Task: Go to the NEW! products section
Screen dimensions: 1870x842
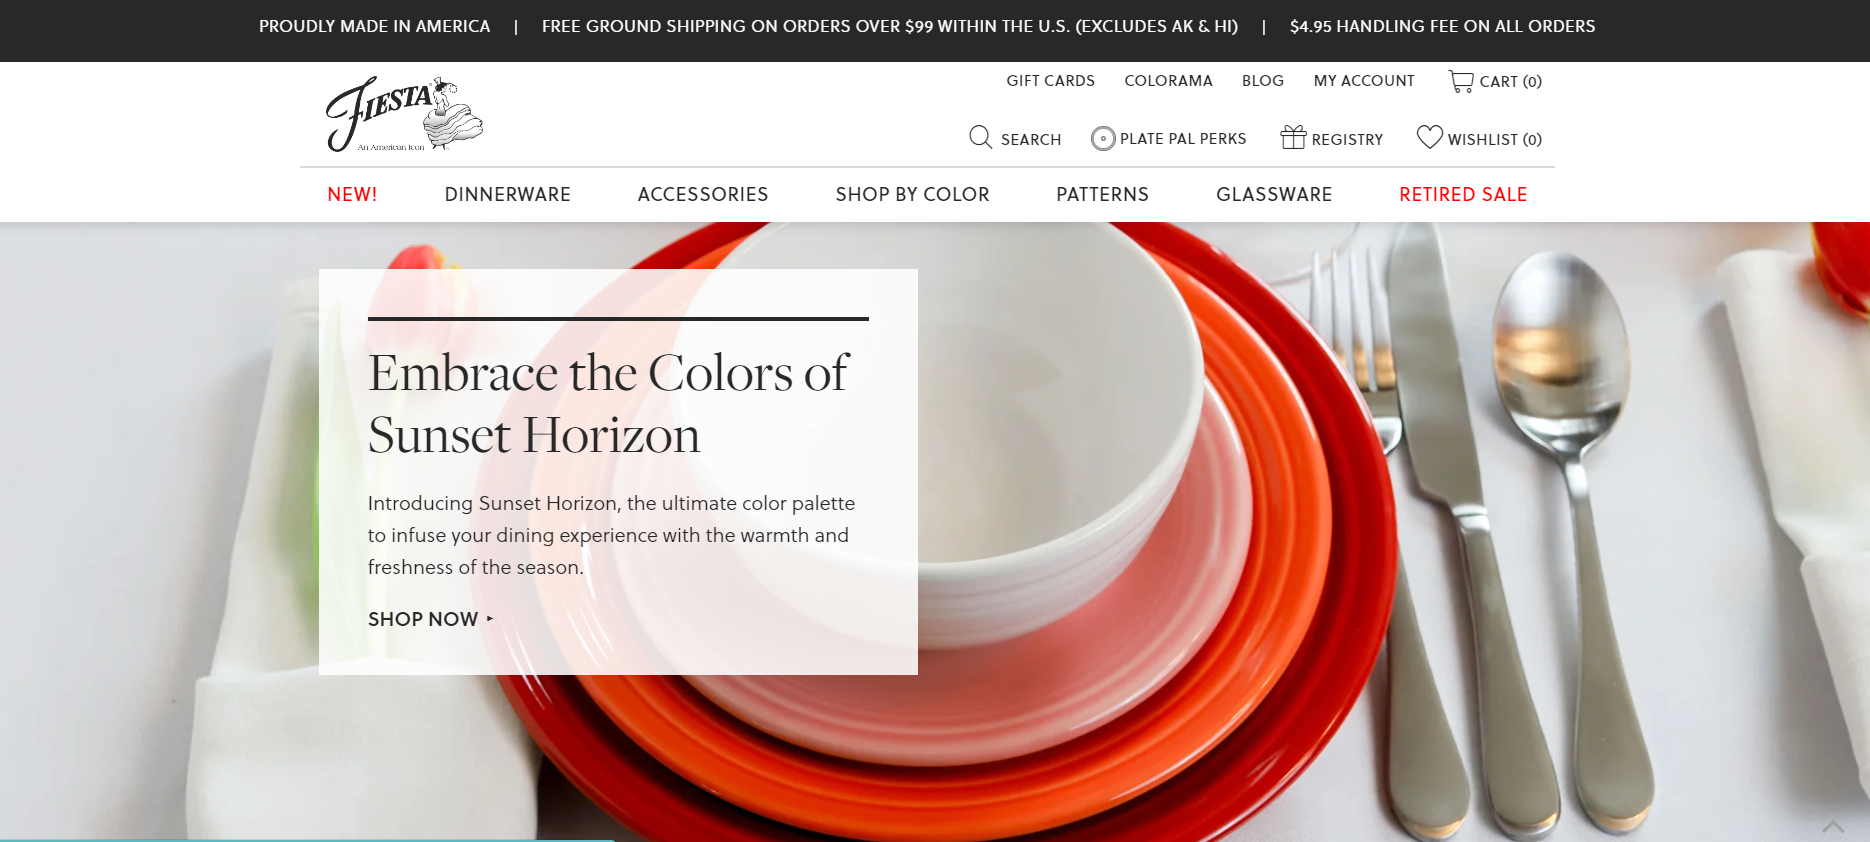Action: point(352,194)
